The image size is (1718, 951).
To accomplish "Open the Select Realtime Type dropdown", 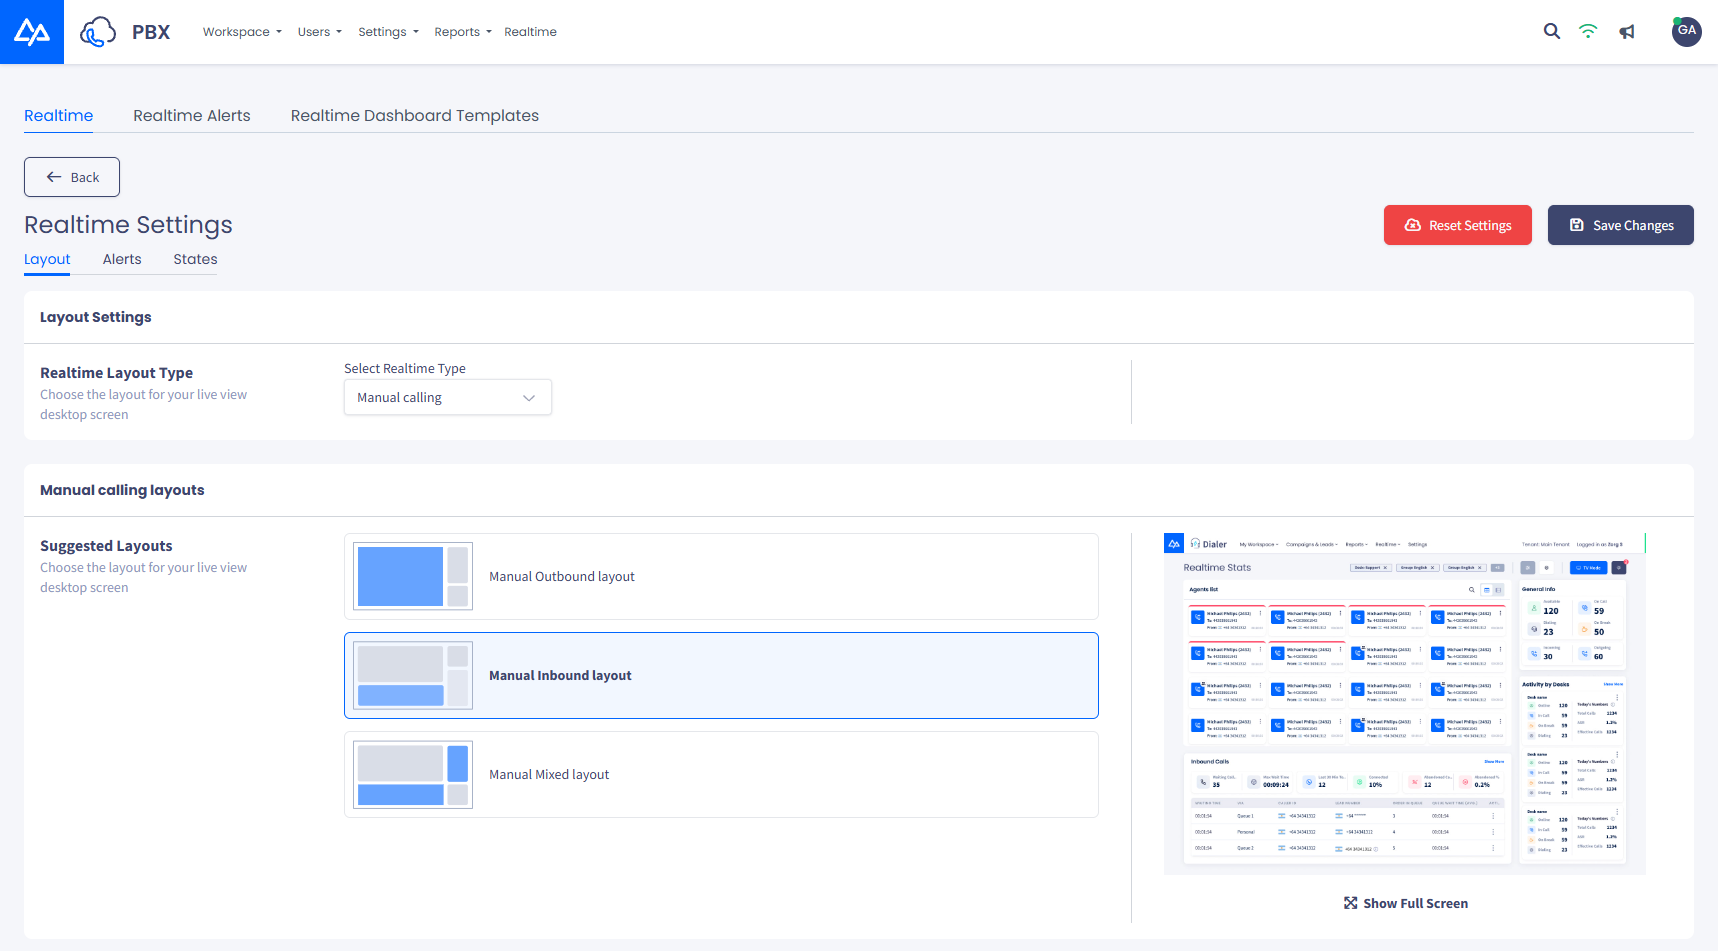I will (448, 397).
